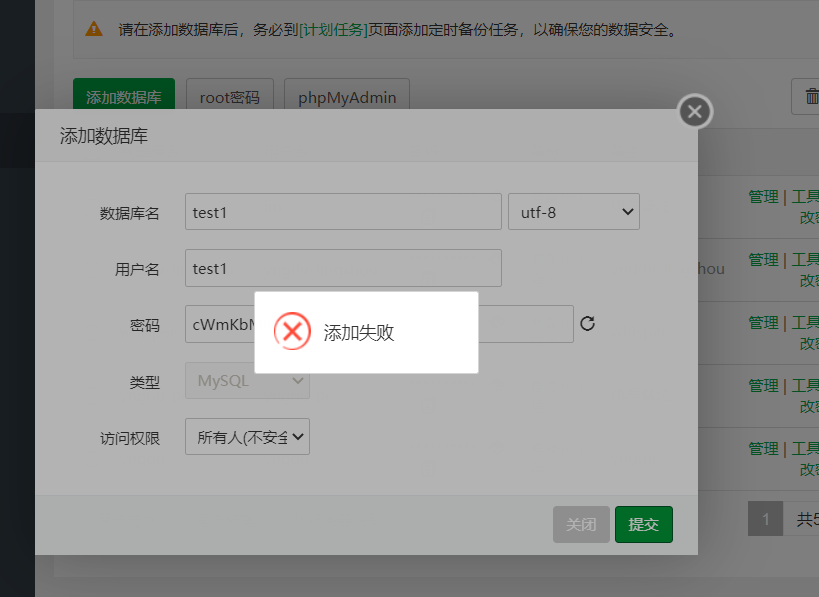The width and height of the screenshot is (819, 597).
Task: Click 管理 link in the second table row
Action: [x=763, y=260]
